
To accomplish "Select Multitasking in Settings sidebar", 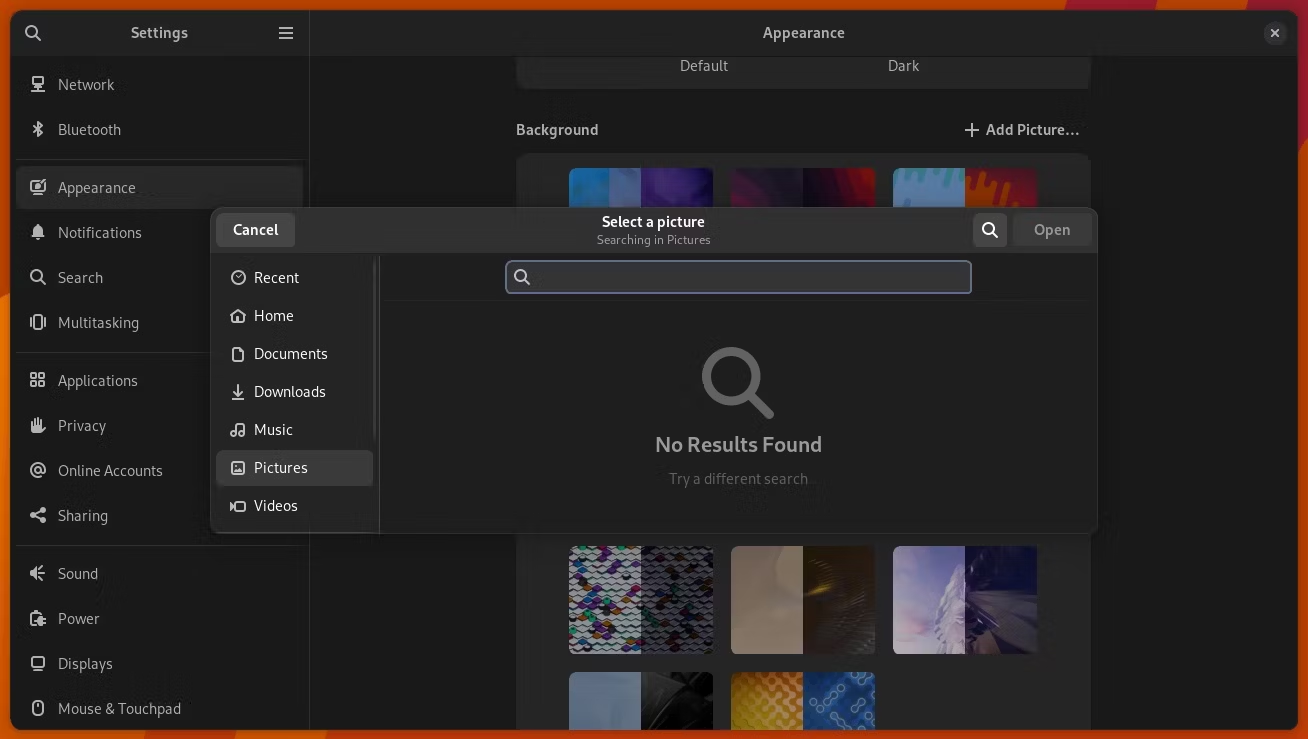I will (115, 323).
